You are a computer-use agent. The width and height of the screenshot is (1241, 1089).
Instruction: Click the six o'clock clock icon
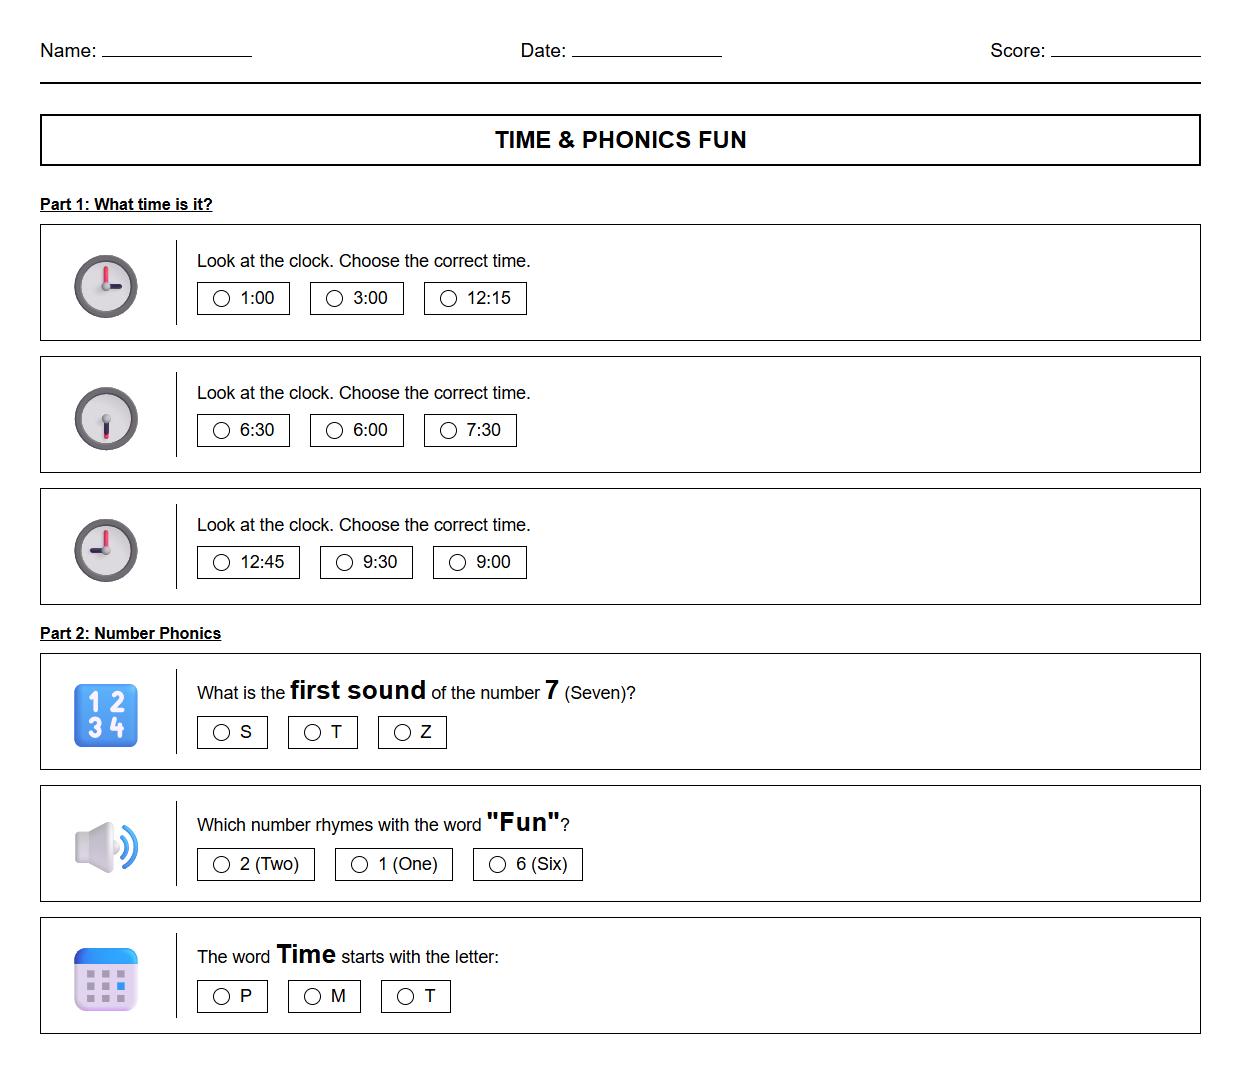tap(106, 419)
